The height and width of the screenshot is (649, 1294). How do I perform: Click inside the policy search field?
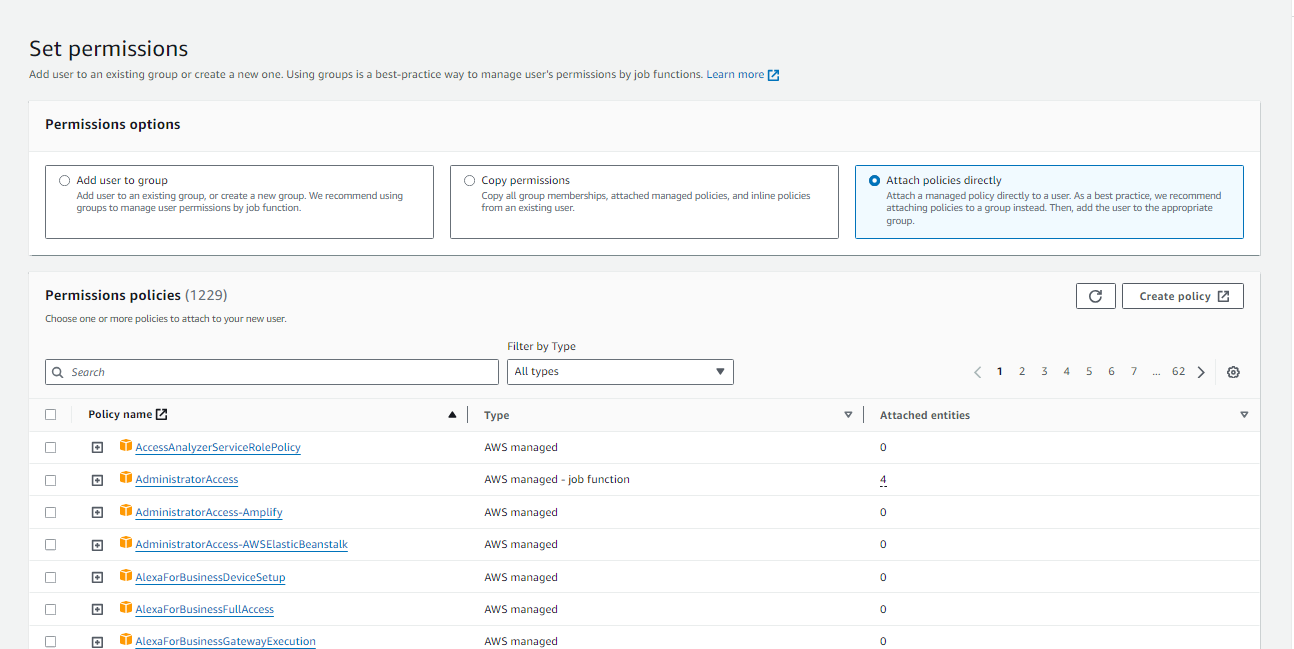click(x=270, y=371)
